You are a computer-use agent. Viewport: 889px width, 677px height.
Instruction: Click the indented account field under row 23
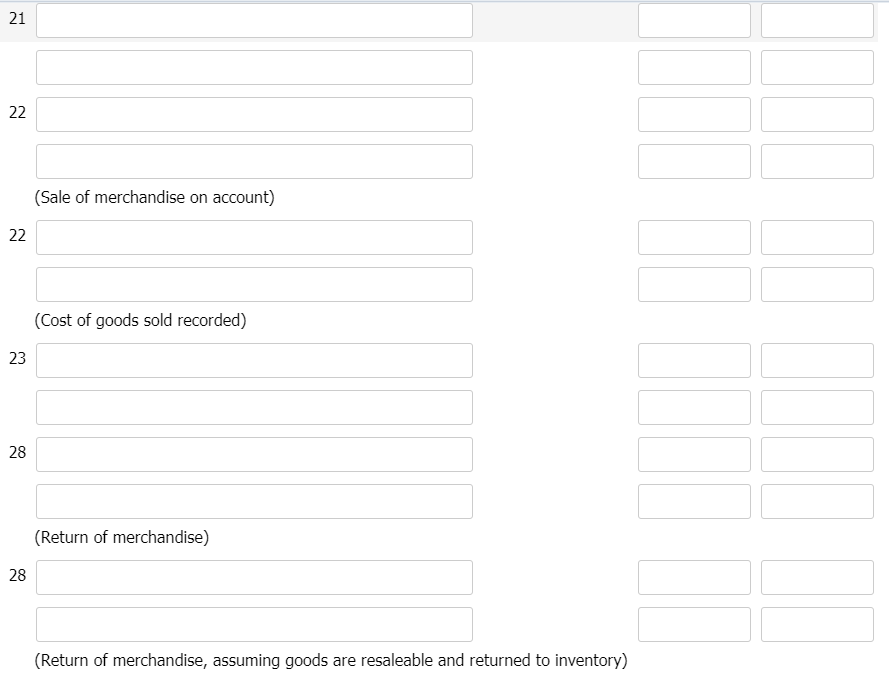pyautogui.click(x=254, y=407)
